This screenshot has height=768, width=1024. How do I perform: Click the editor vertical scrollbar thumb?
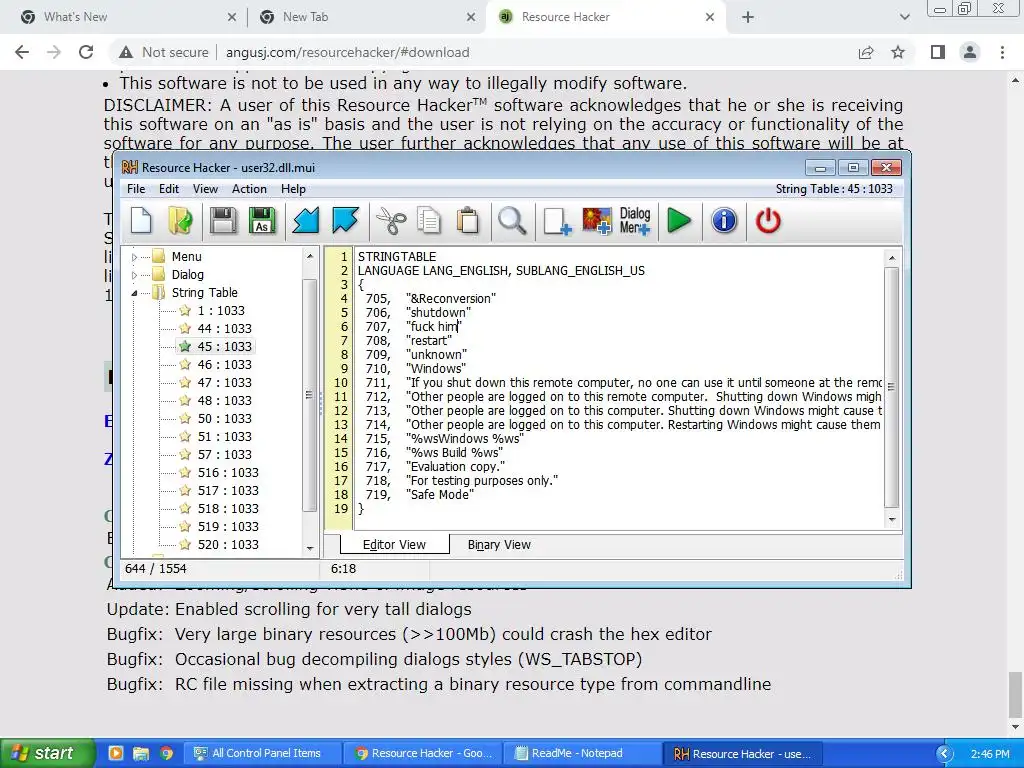coord(891,387)
